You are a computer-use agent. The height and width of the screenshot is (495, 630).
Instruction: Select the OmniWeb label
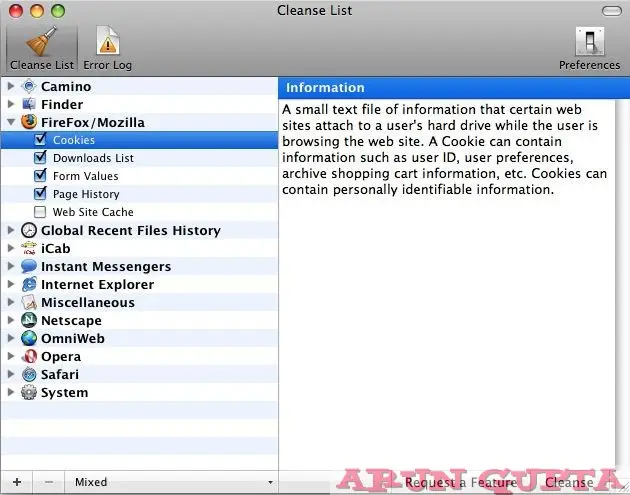coord(73,339)
